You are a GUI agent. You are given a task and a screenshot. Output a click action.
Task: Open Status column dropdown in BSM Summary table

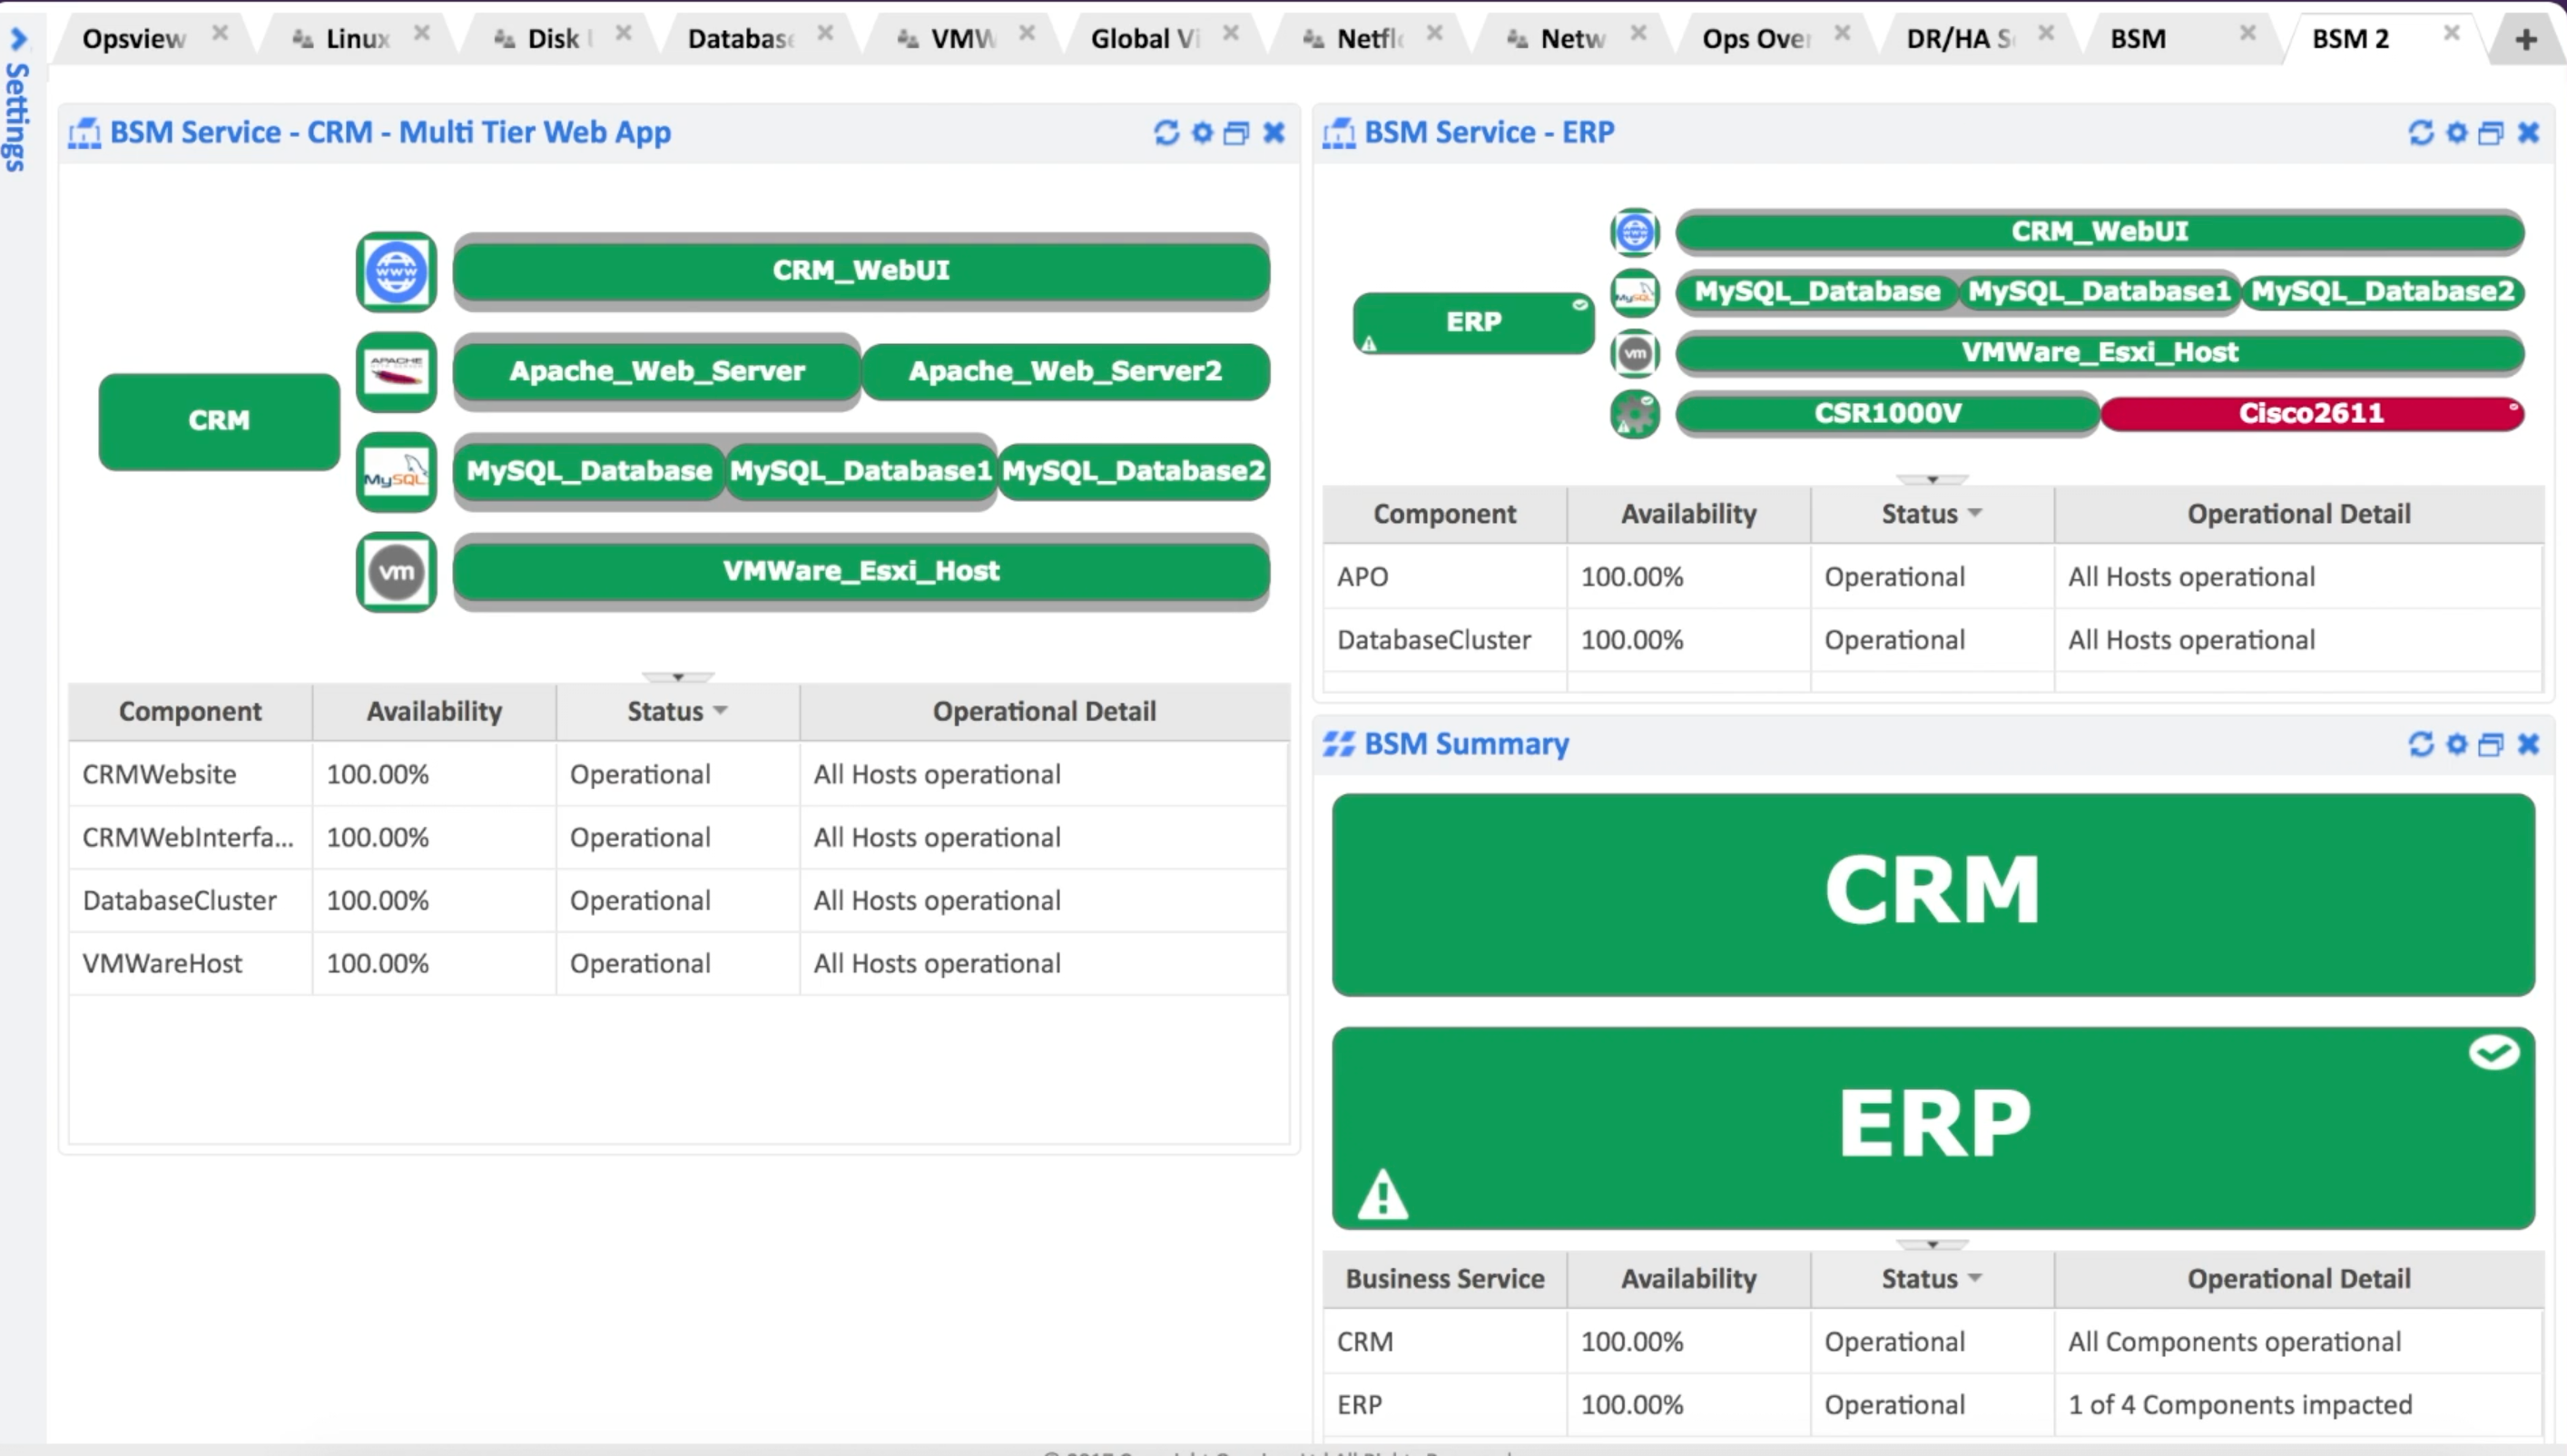[1975, 1278]
